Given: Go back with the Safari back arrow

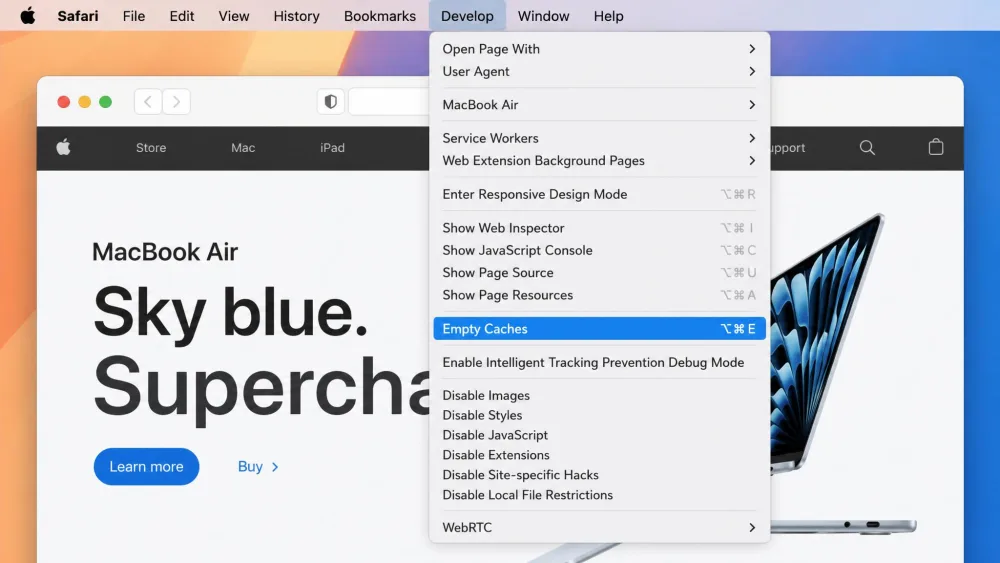Looking at the screenshot, I should [x=148, y=101].
